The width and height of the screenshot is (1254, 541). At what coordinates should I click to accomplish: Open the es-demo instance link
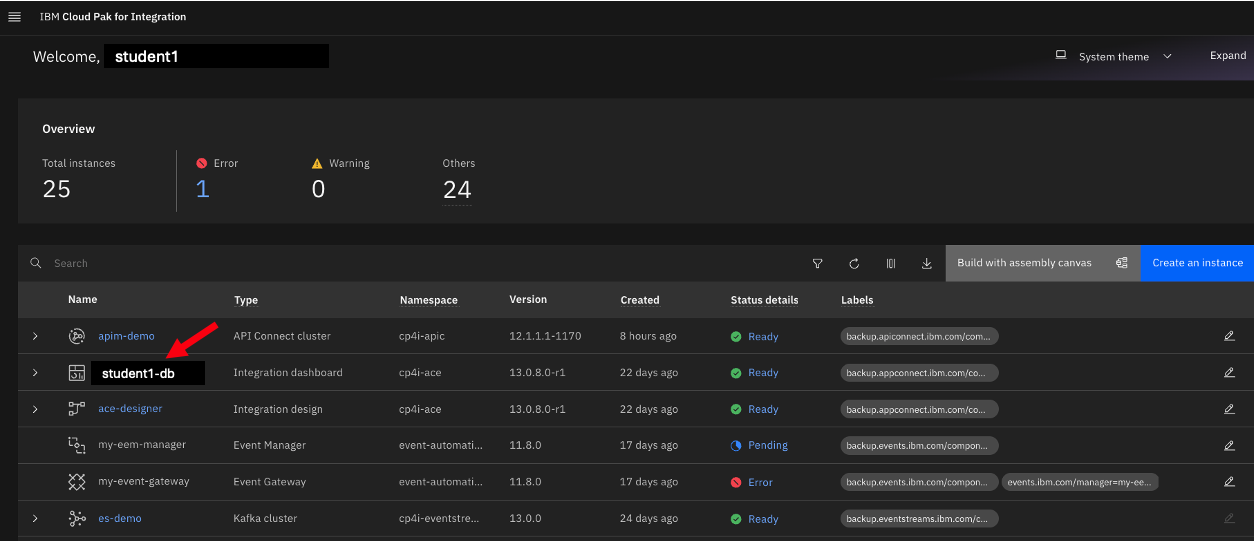(x=120, y=518)
